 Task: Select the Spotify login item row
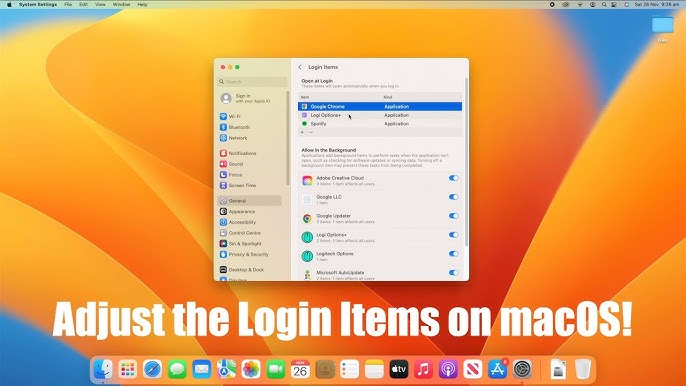[380, 124]
